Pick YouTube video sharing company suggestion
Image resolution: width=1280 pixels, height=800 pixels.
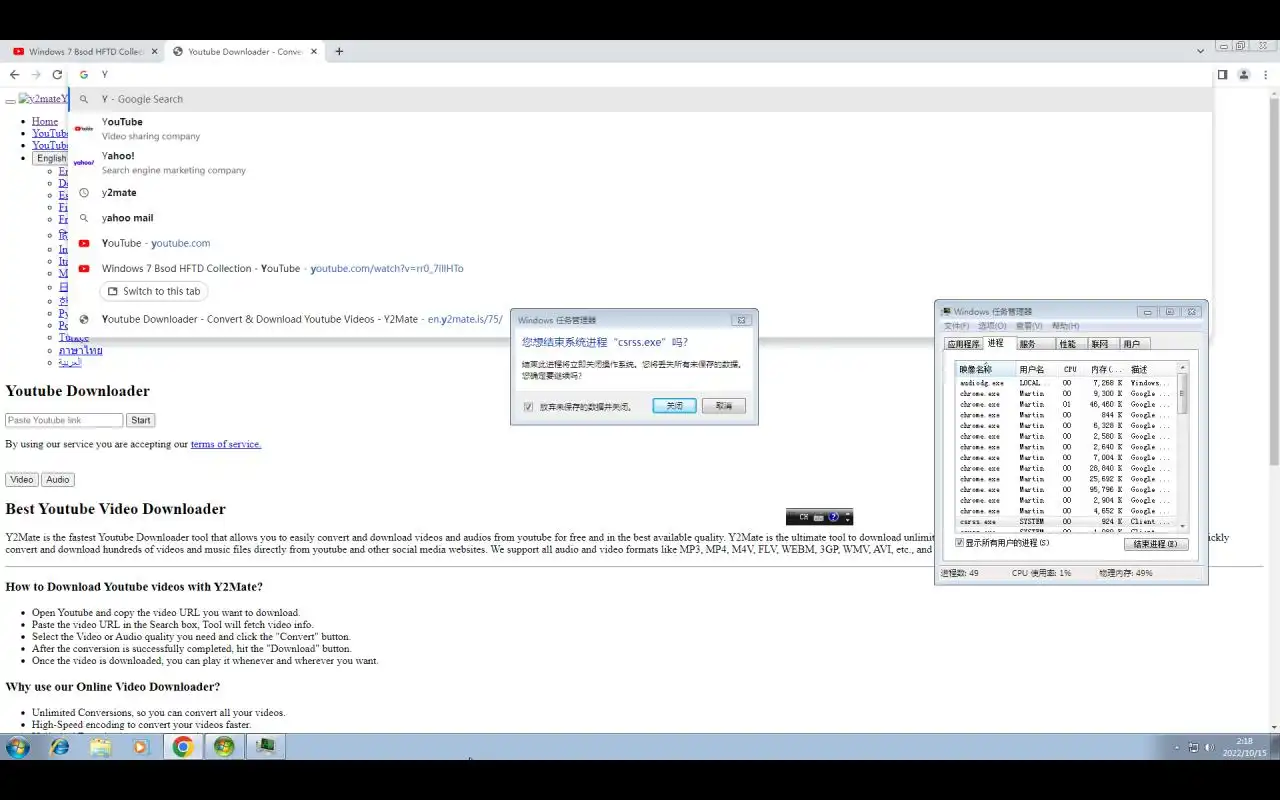[x=640, y=128]
